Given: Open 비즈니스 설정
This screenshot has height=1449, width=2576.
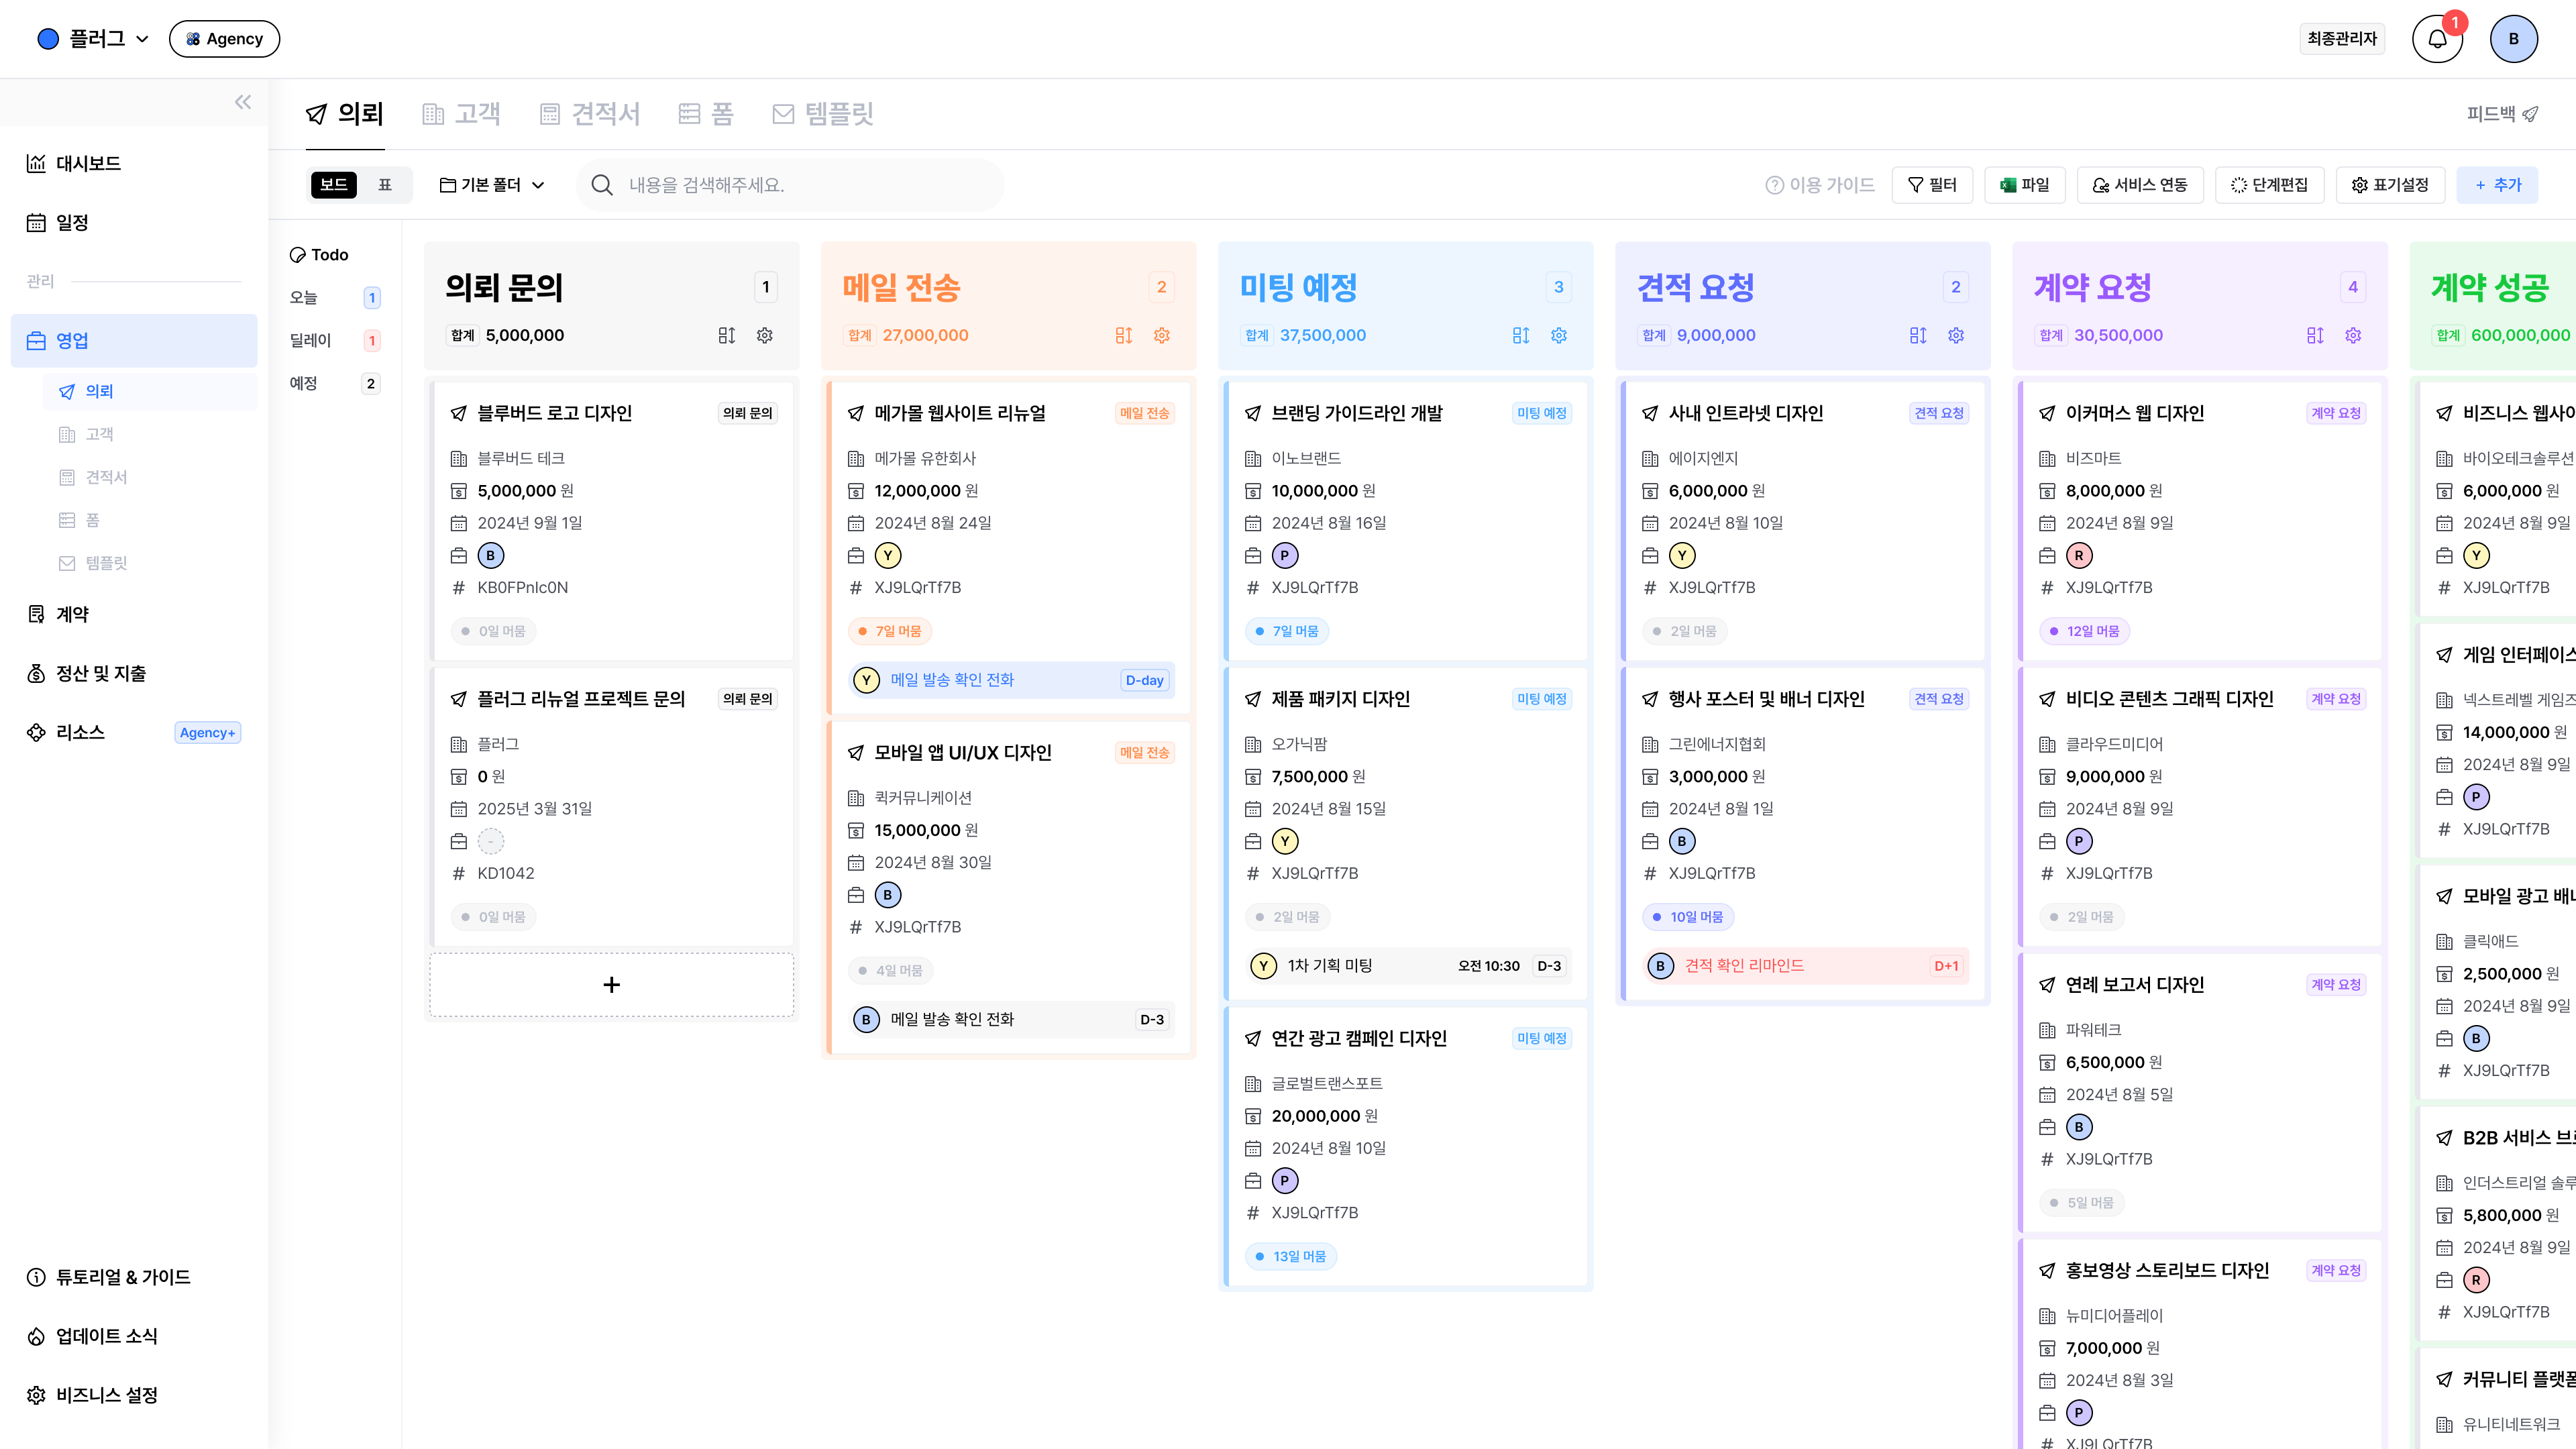Looking at the screenshot, I should [134, 1395].
